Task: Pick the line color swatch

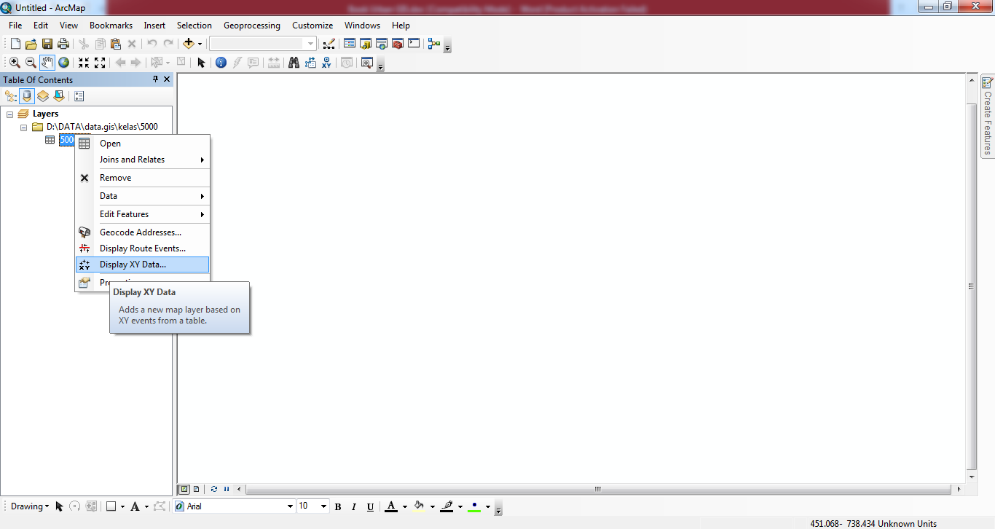Action: pos(447,506)
